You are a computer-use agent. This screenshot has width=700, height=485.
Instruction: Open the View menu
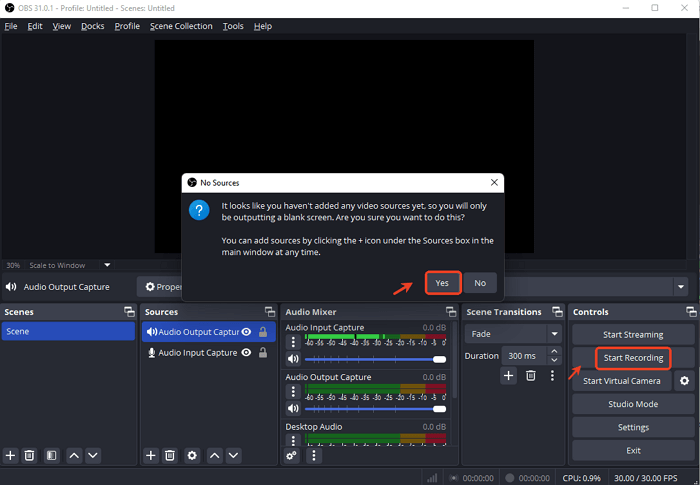point(62,26)
